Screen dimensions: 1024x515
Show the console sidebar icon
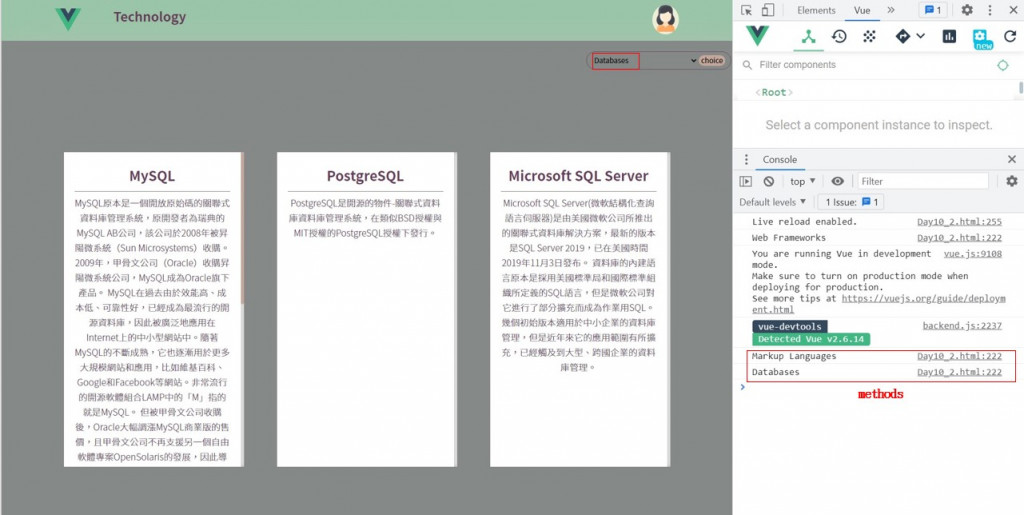tap(746, 181)
